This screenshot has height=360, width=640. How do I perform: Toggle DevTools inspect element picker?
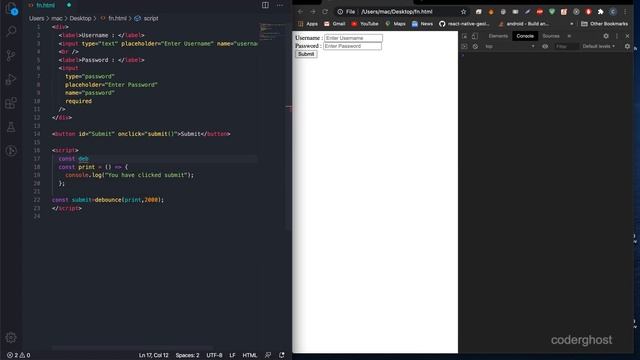[x=464, y=36]
